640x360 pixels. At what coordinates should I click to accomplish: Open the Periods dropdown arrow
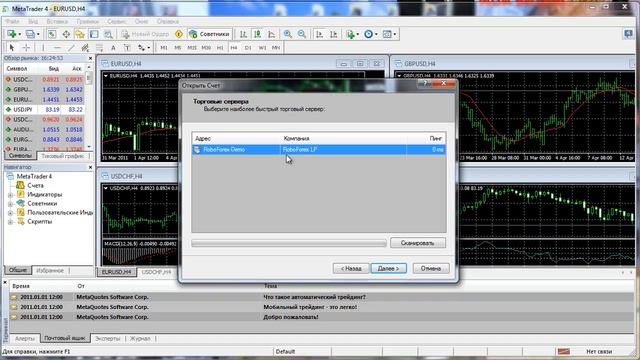(x=376, y=34)
